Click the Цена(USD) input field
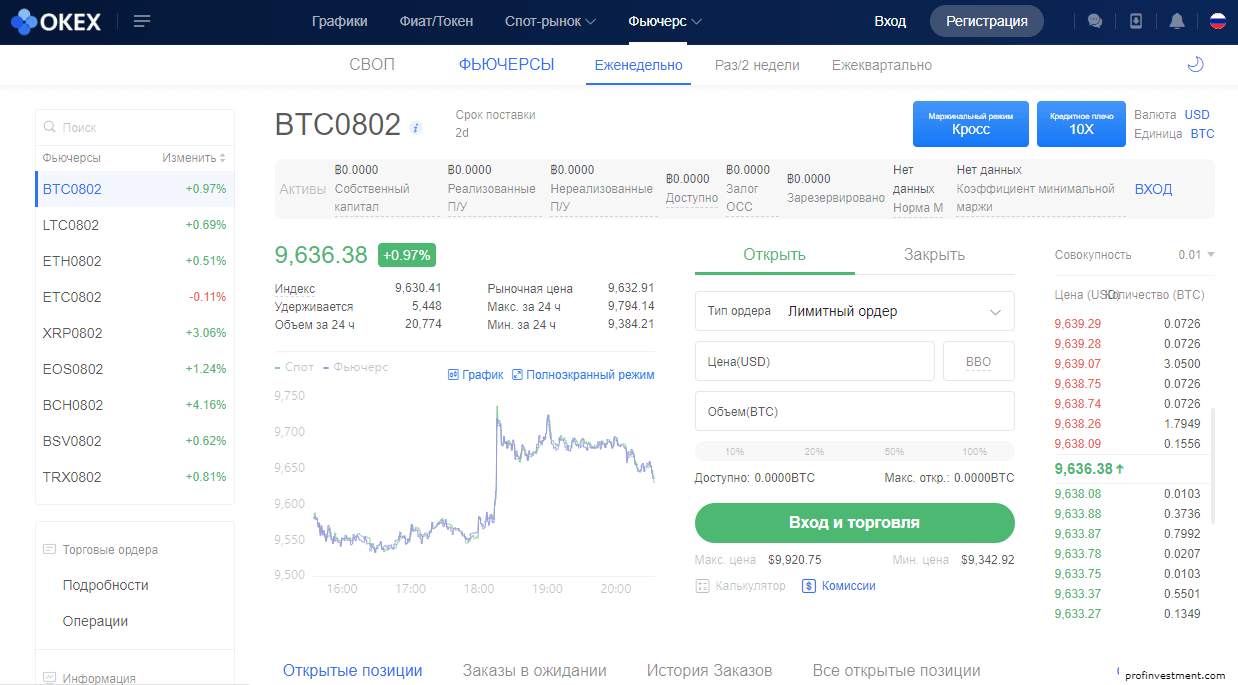The height and width of the screenshot is (685, 1238). pyautogui.click(x=815, y=361)
